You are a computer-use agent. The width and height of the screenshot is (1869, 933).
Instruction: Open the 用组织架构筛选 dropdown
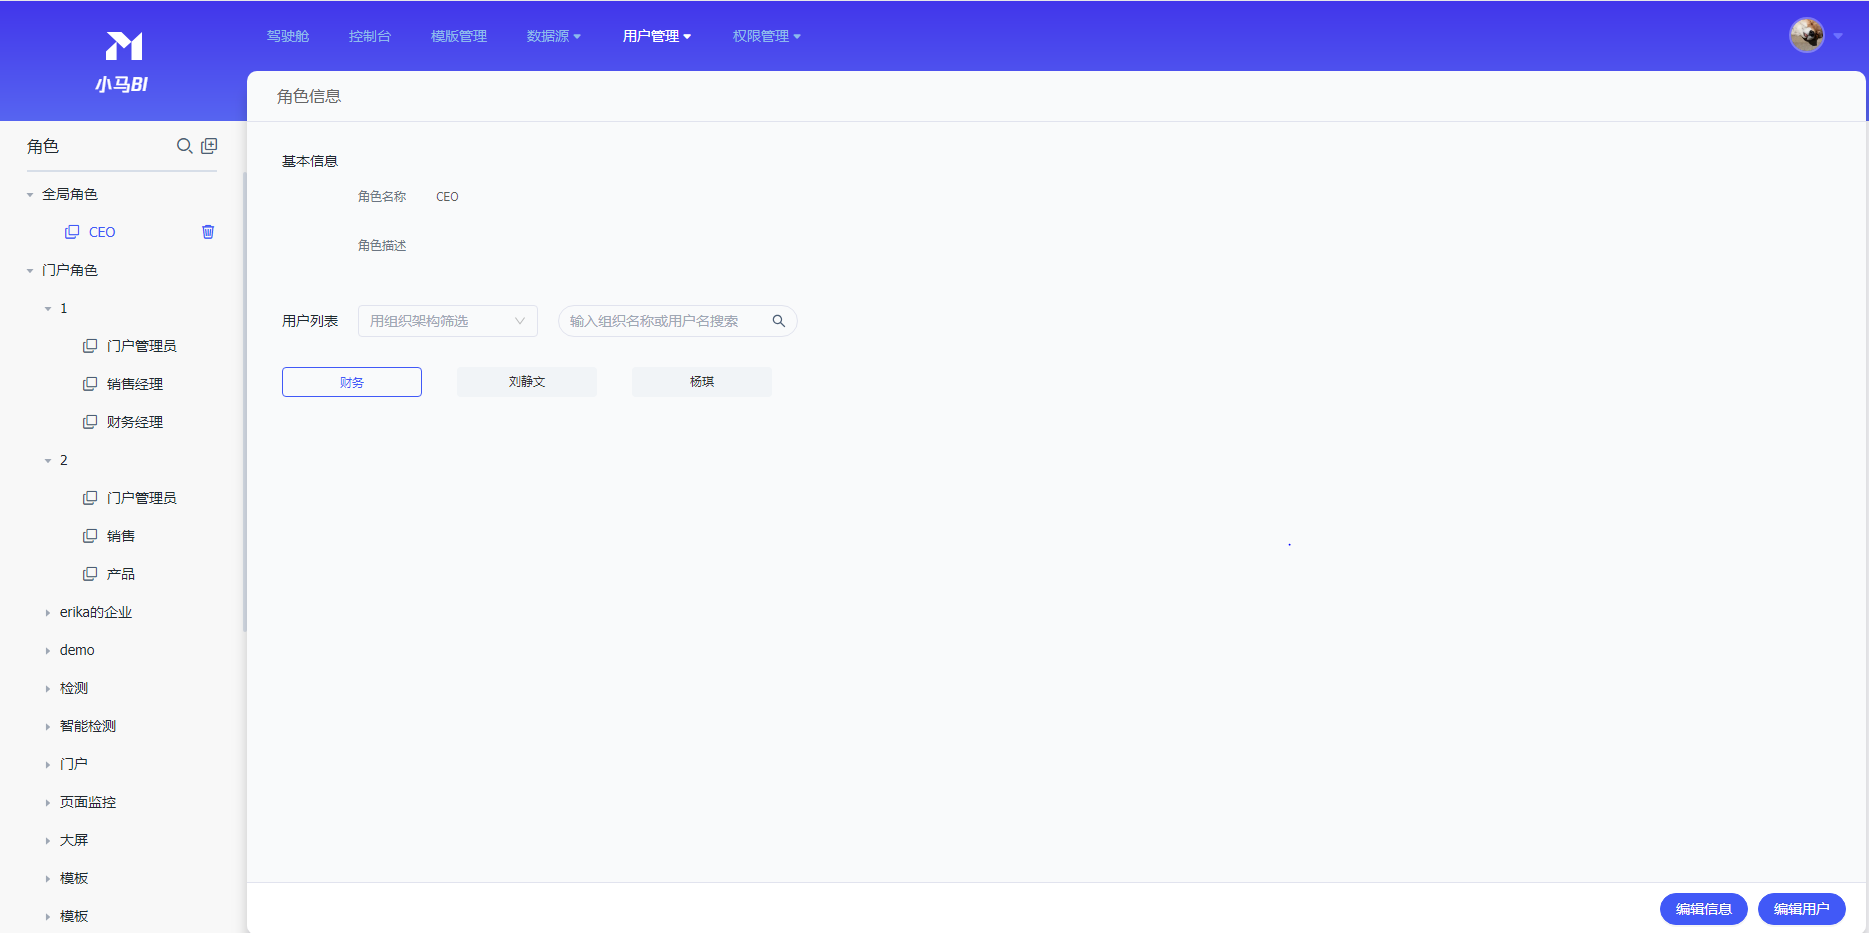447,321
